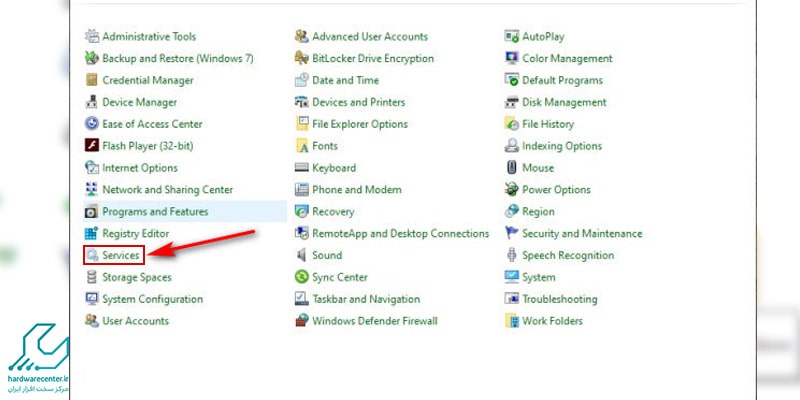Click the Flash Player icon
Viewport: 800px width, 400px height.
pos(92,146)
